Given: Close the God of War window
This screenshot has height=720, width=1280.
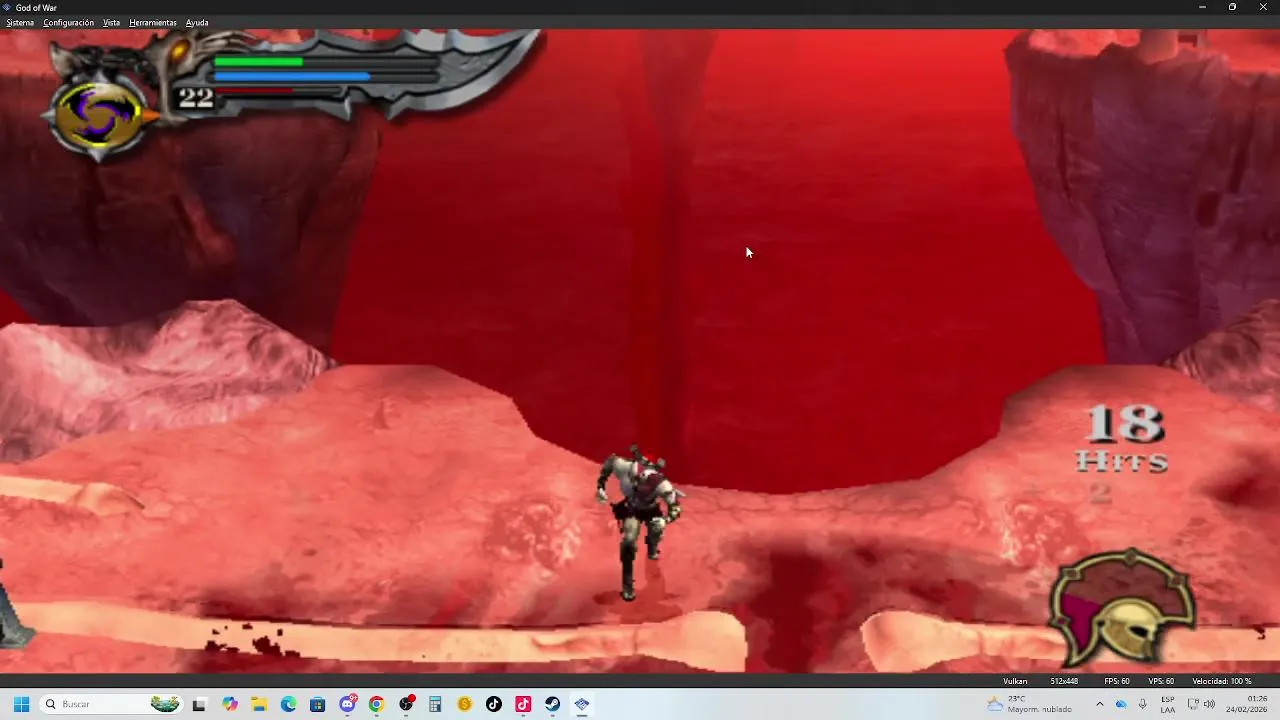Looking at the screenshot, I should click(1263, 7).
